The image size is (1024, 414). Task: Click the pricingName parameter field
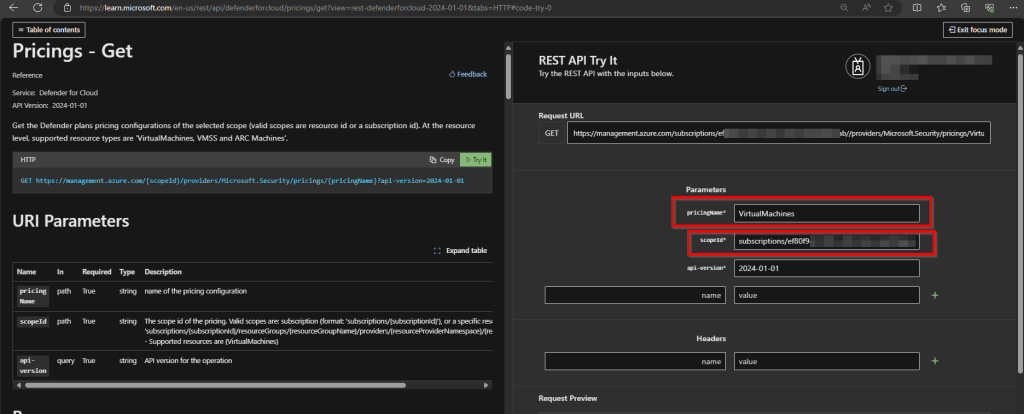[825, 213]
